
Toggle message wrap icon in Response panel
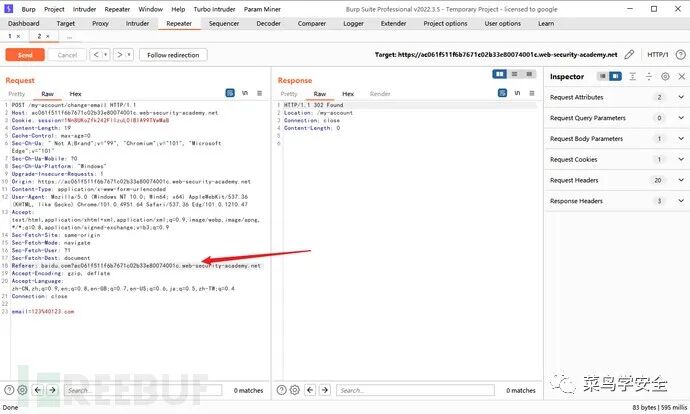502,93
